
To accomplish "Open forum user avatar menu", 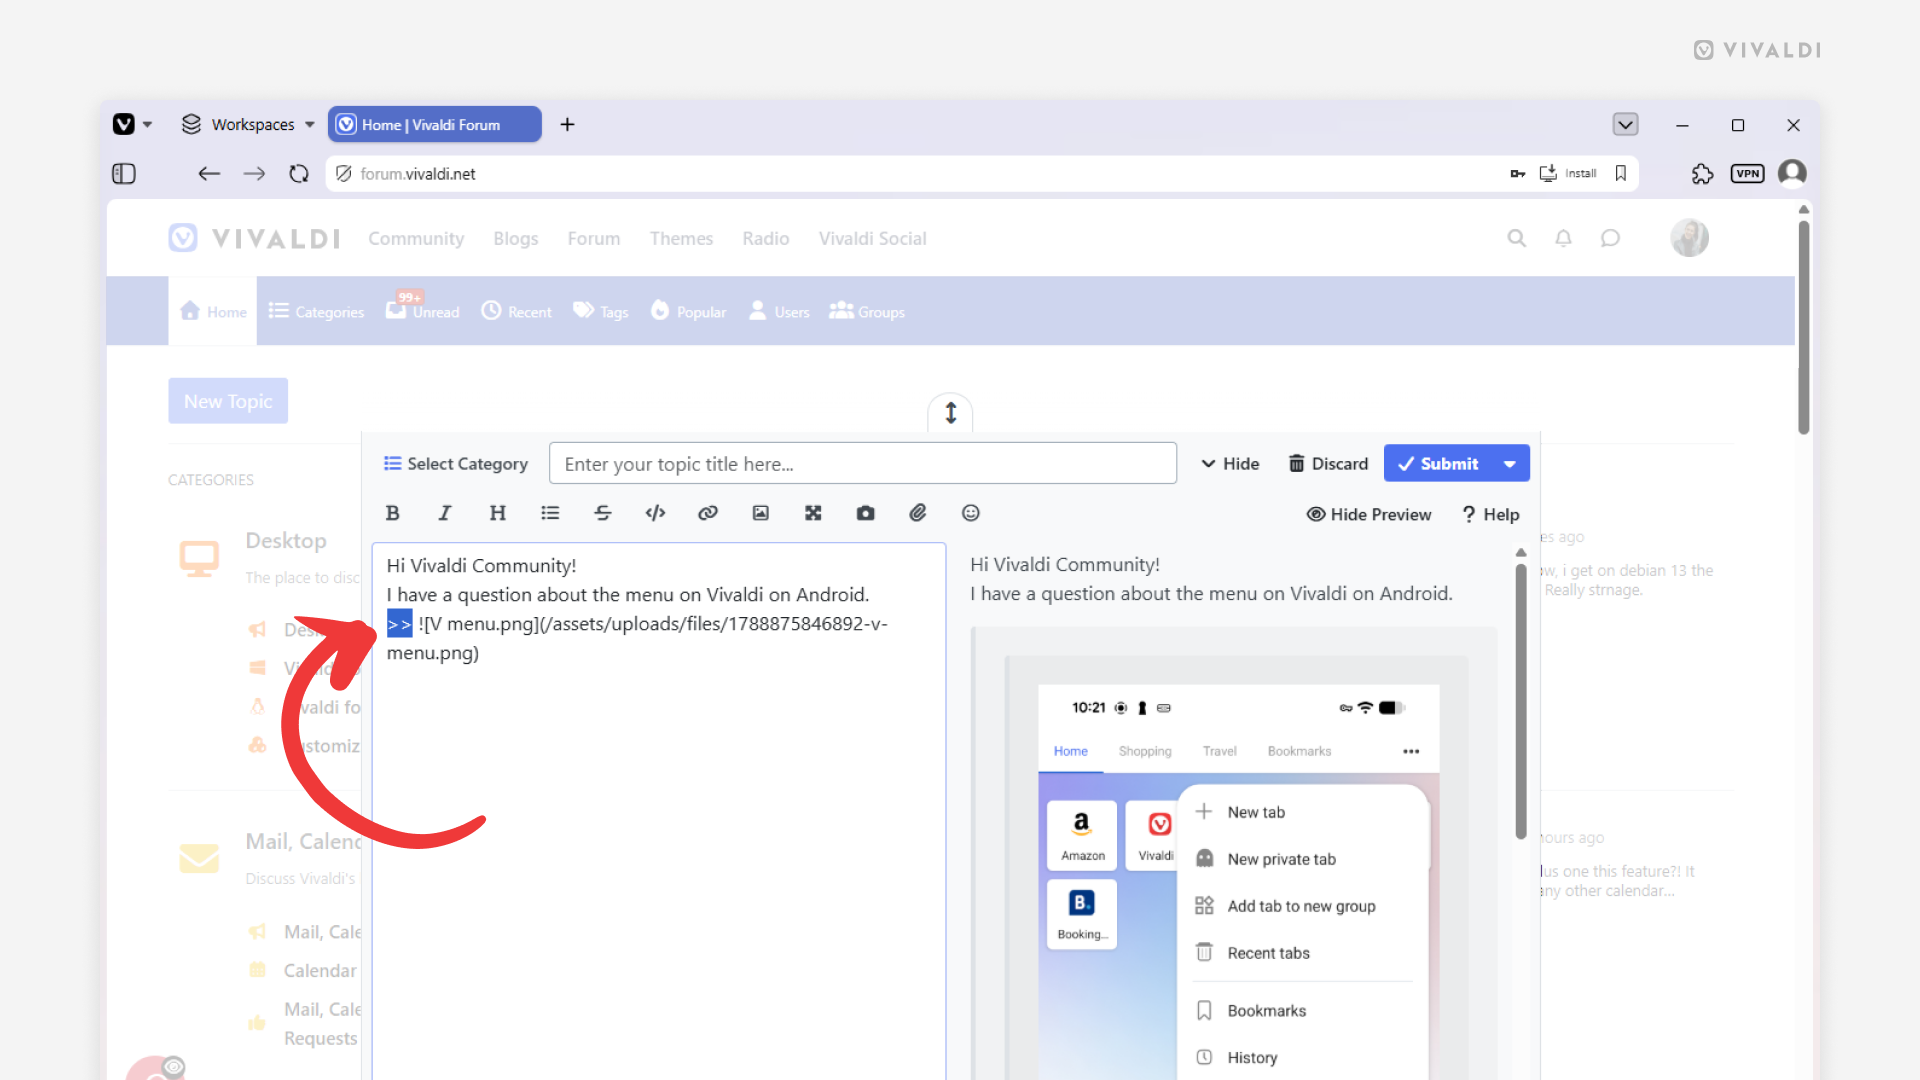I will pos(1689,238).
